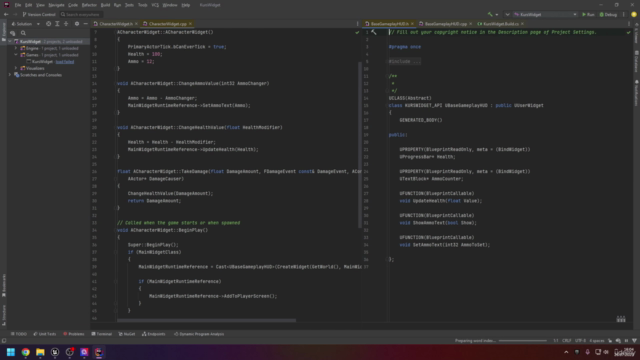Viewport: 640px width, 360px height.
Task: Open the TODO tool window
Action: click(19, 334)
